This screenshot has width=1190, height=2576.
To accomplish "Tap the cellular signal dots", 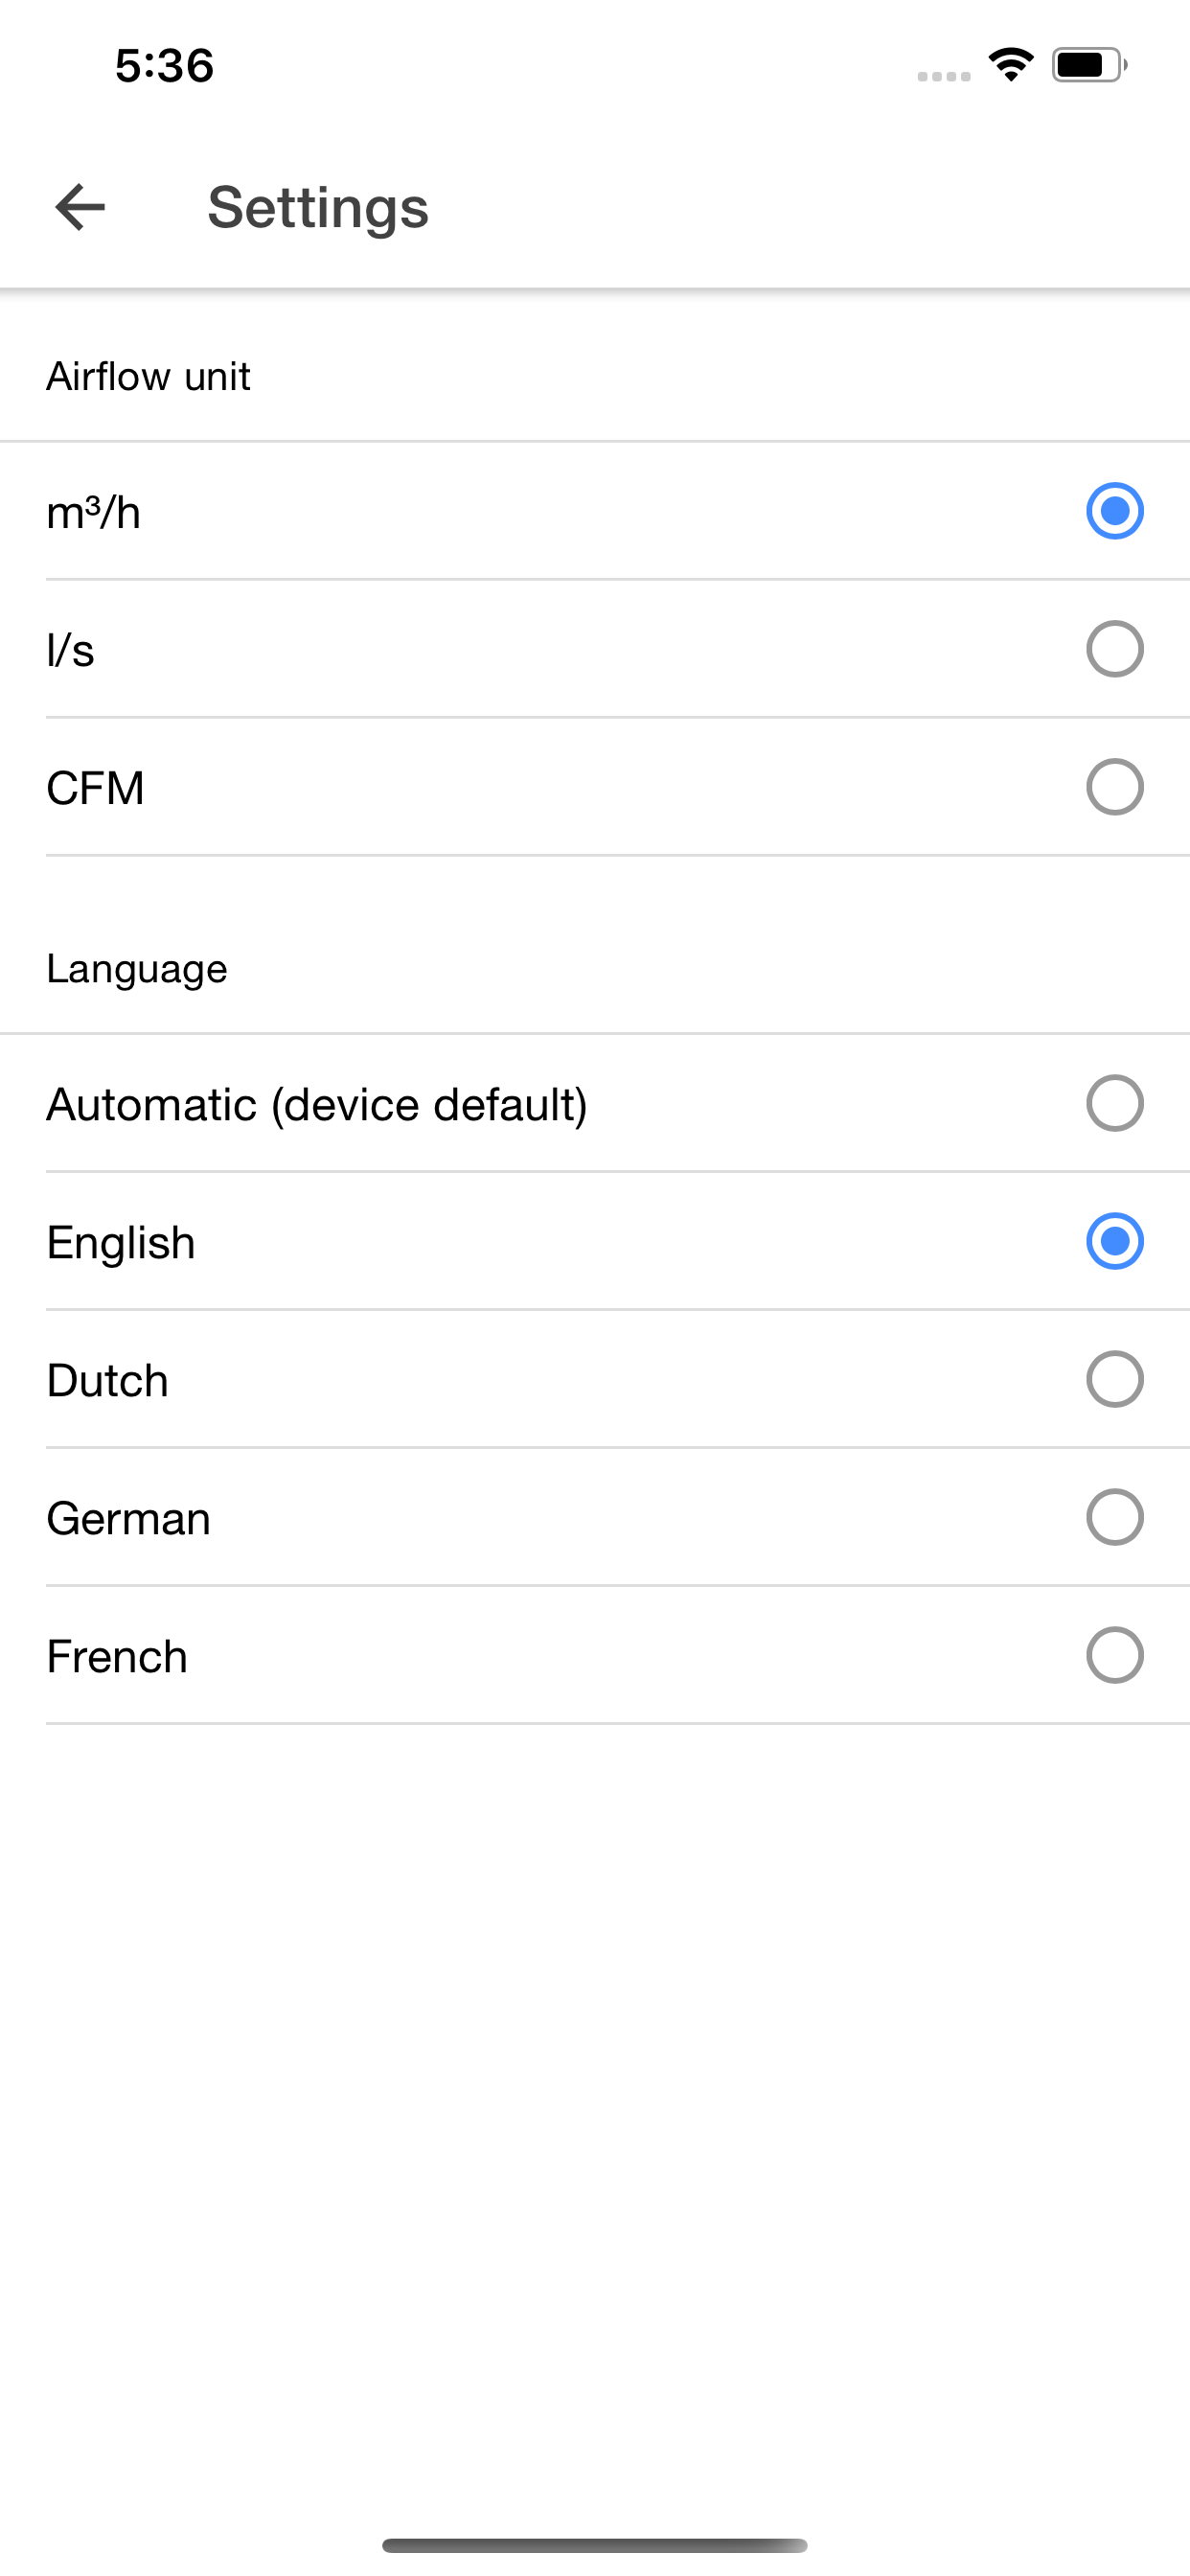I will click(944, 76).
